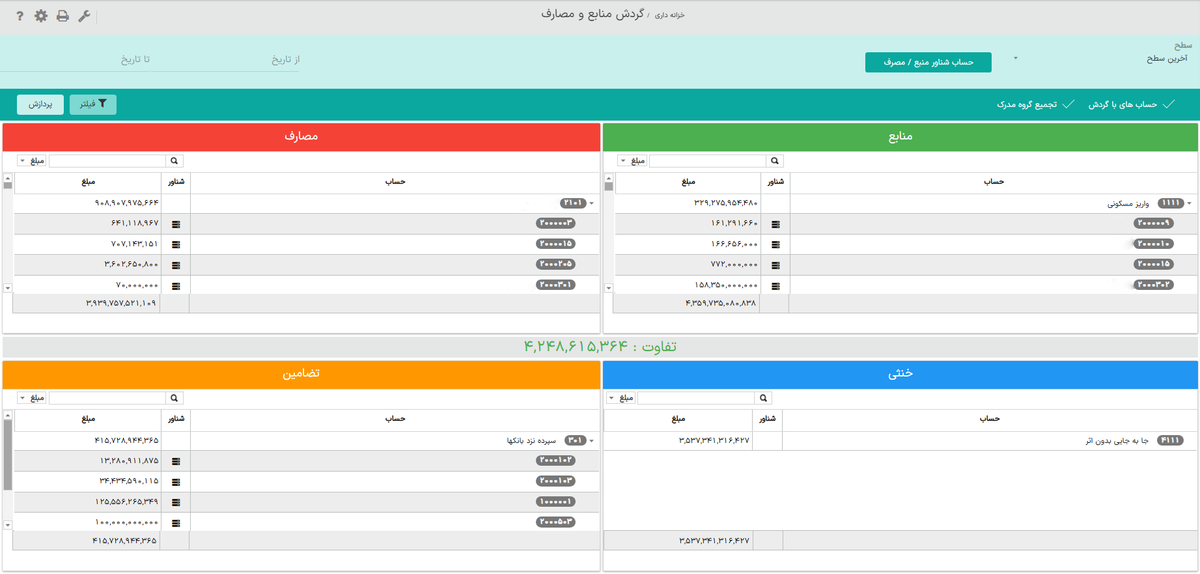Open شناور list icon for account 2000003
This screenshot has width=1200, height=574.
(x=176, y=224)
